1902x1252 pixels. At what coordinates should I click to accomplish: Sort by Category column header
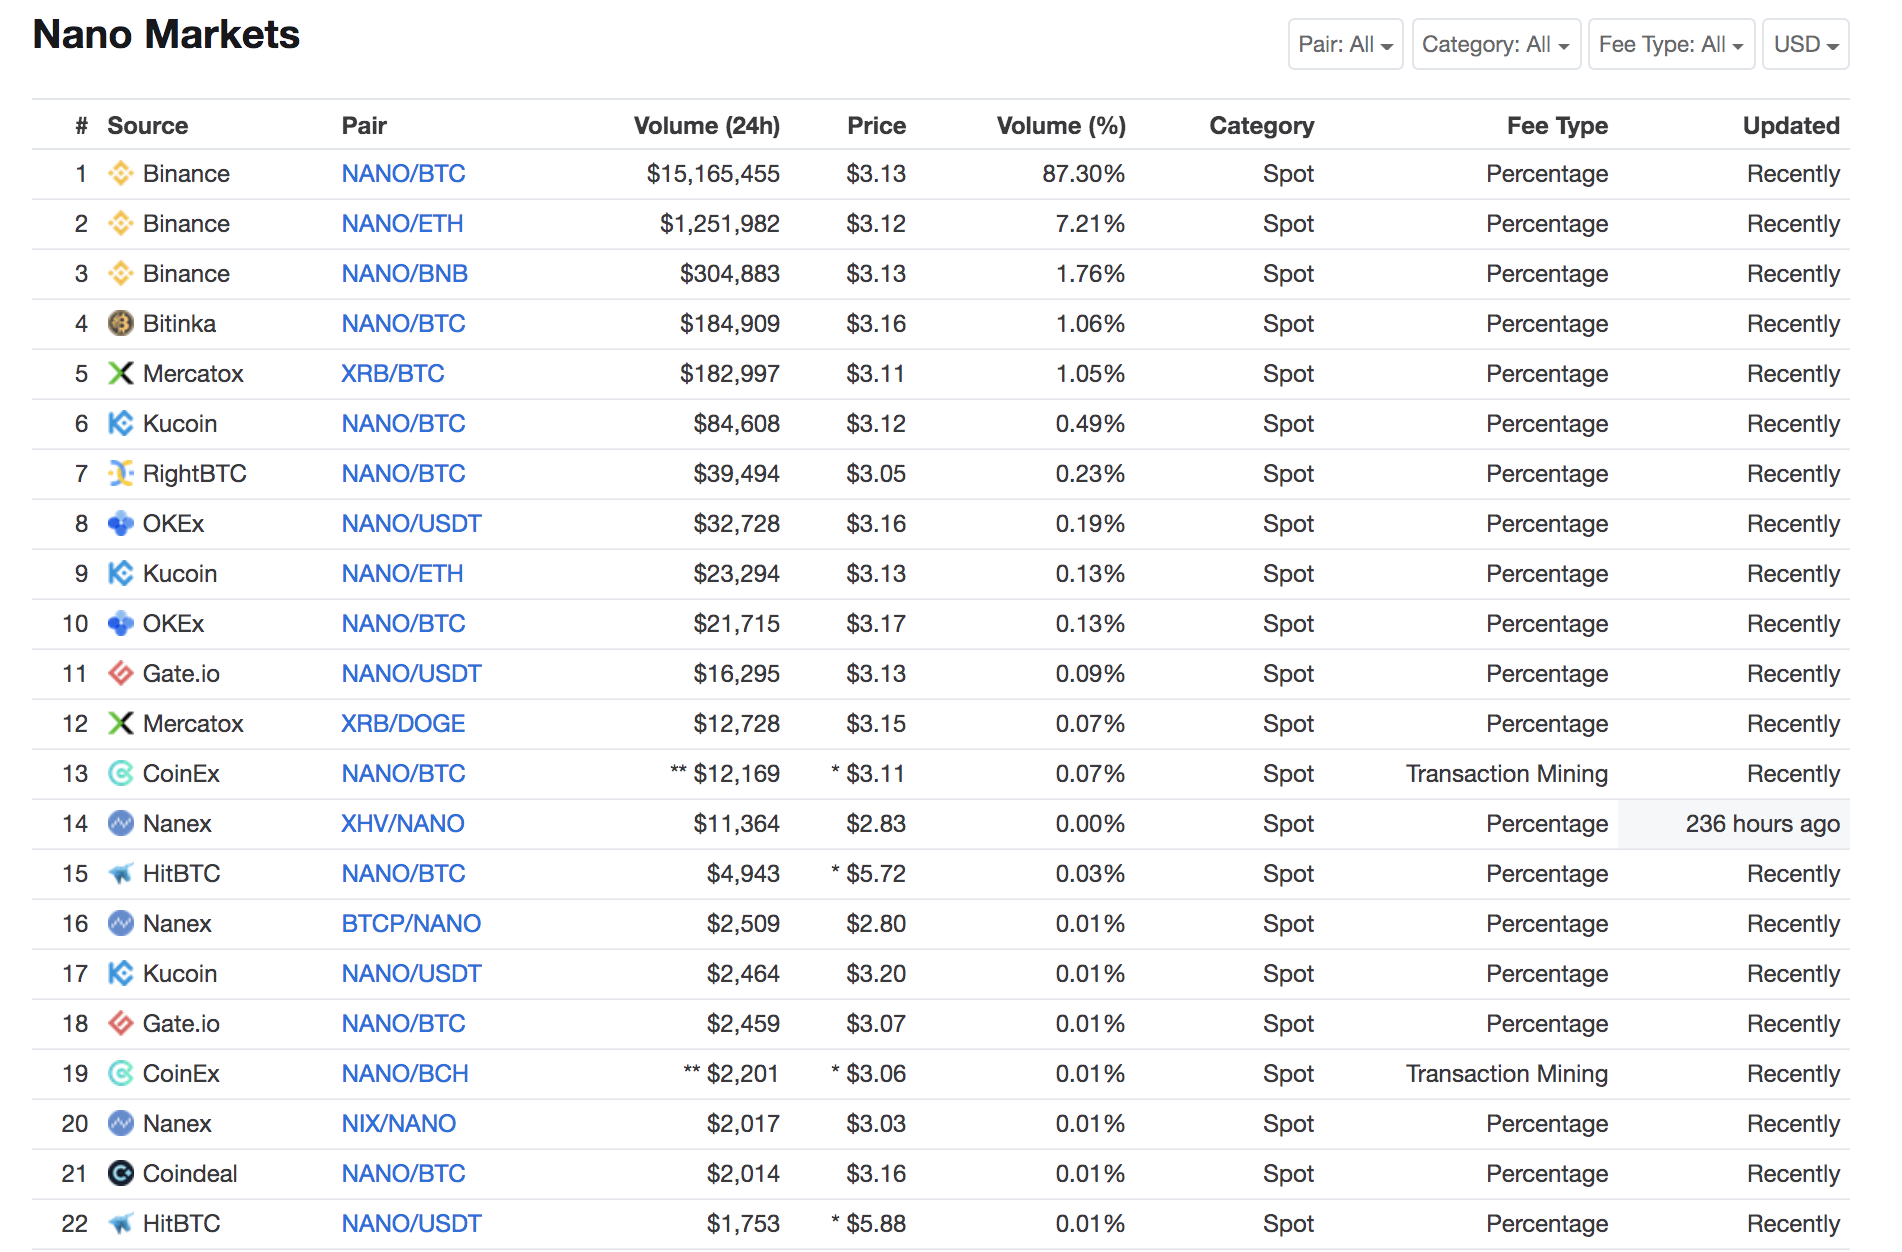1261,126
